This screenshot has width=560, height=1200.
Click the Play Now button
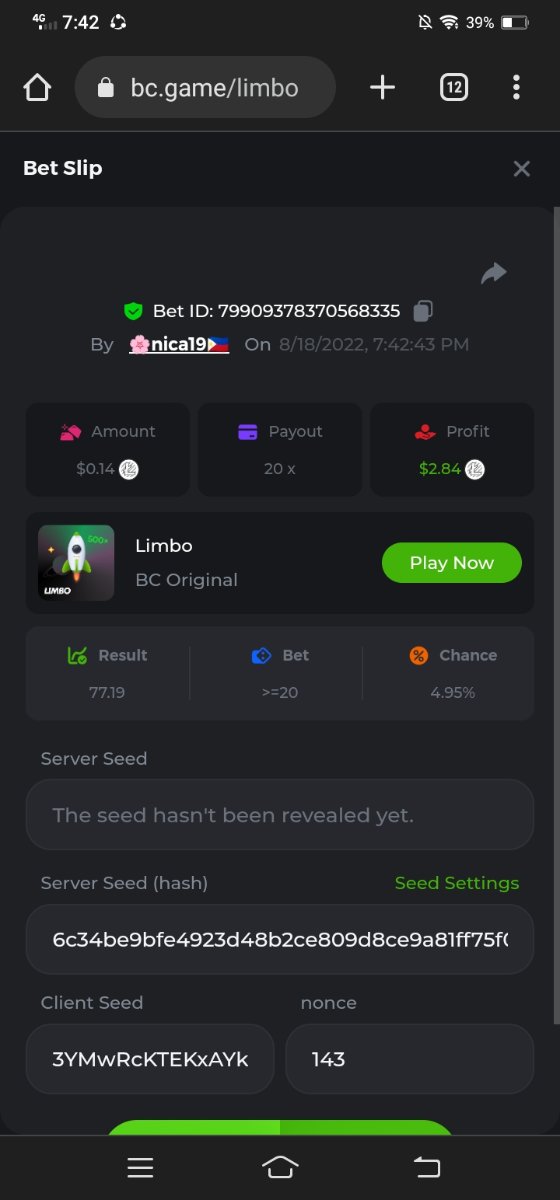(452, 563)
